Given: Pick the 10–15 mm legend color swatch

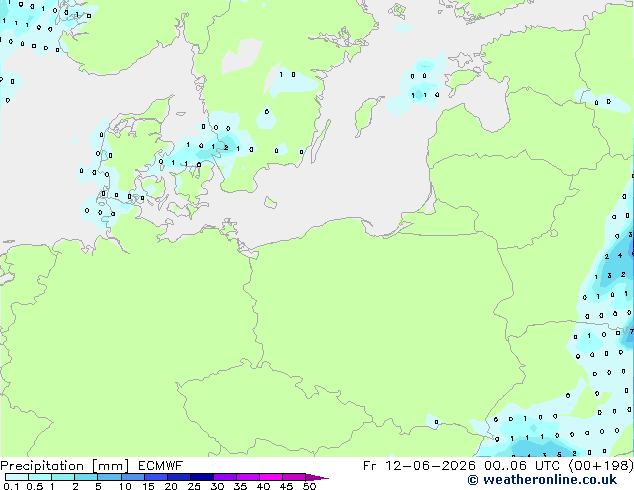Looking at the screenshot, I should click(x=132, y=477).
